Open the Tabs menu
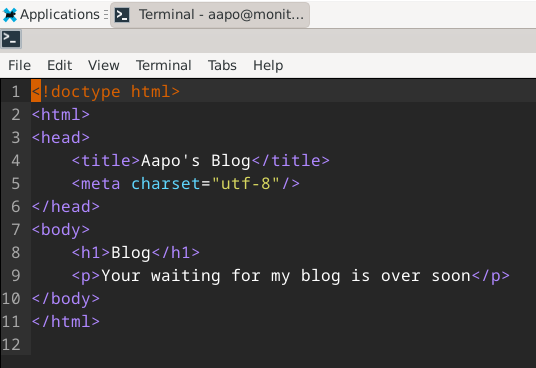Viewport: 536px width, 368px height. [x=222, y=65]
